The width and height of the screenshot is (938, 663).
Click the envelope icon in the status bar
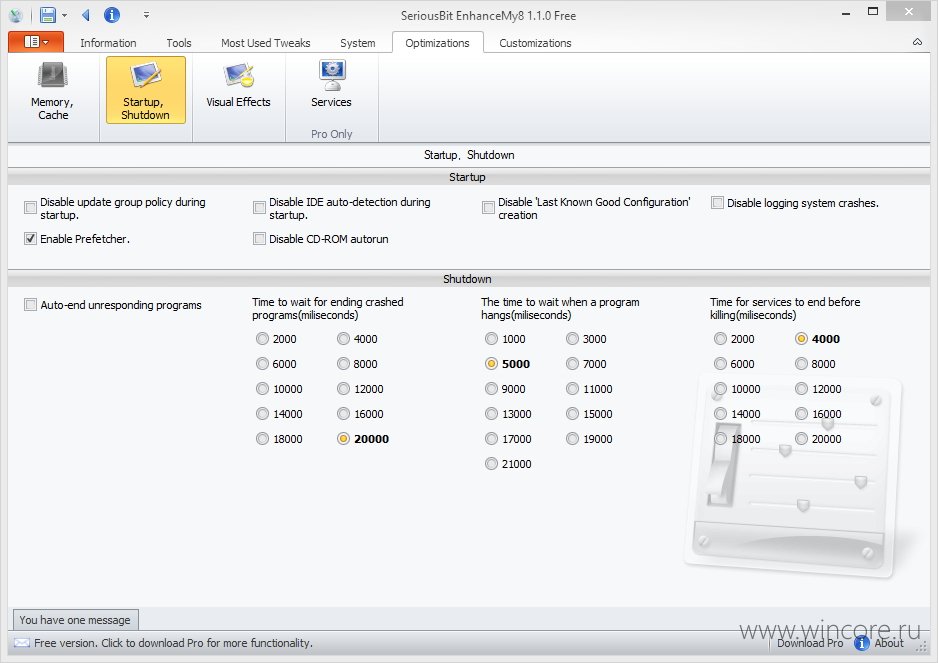click(x=22, y=643)
